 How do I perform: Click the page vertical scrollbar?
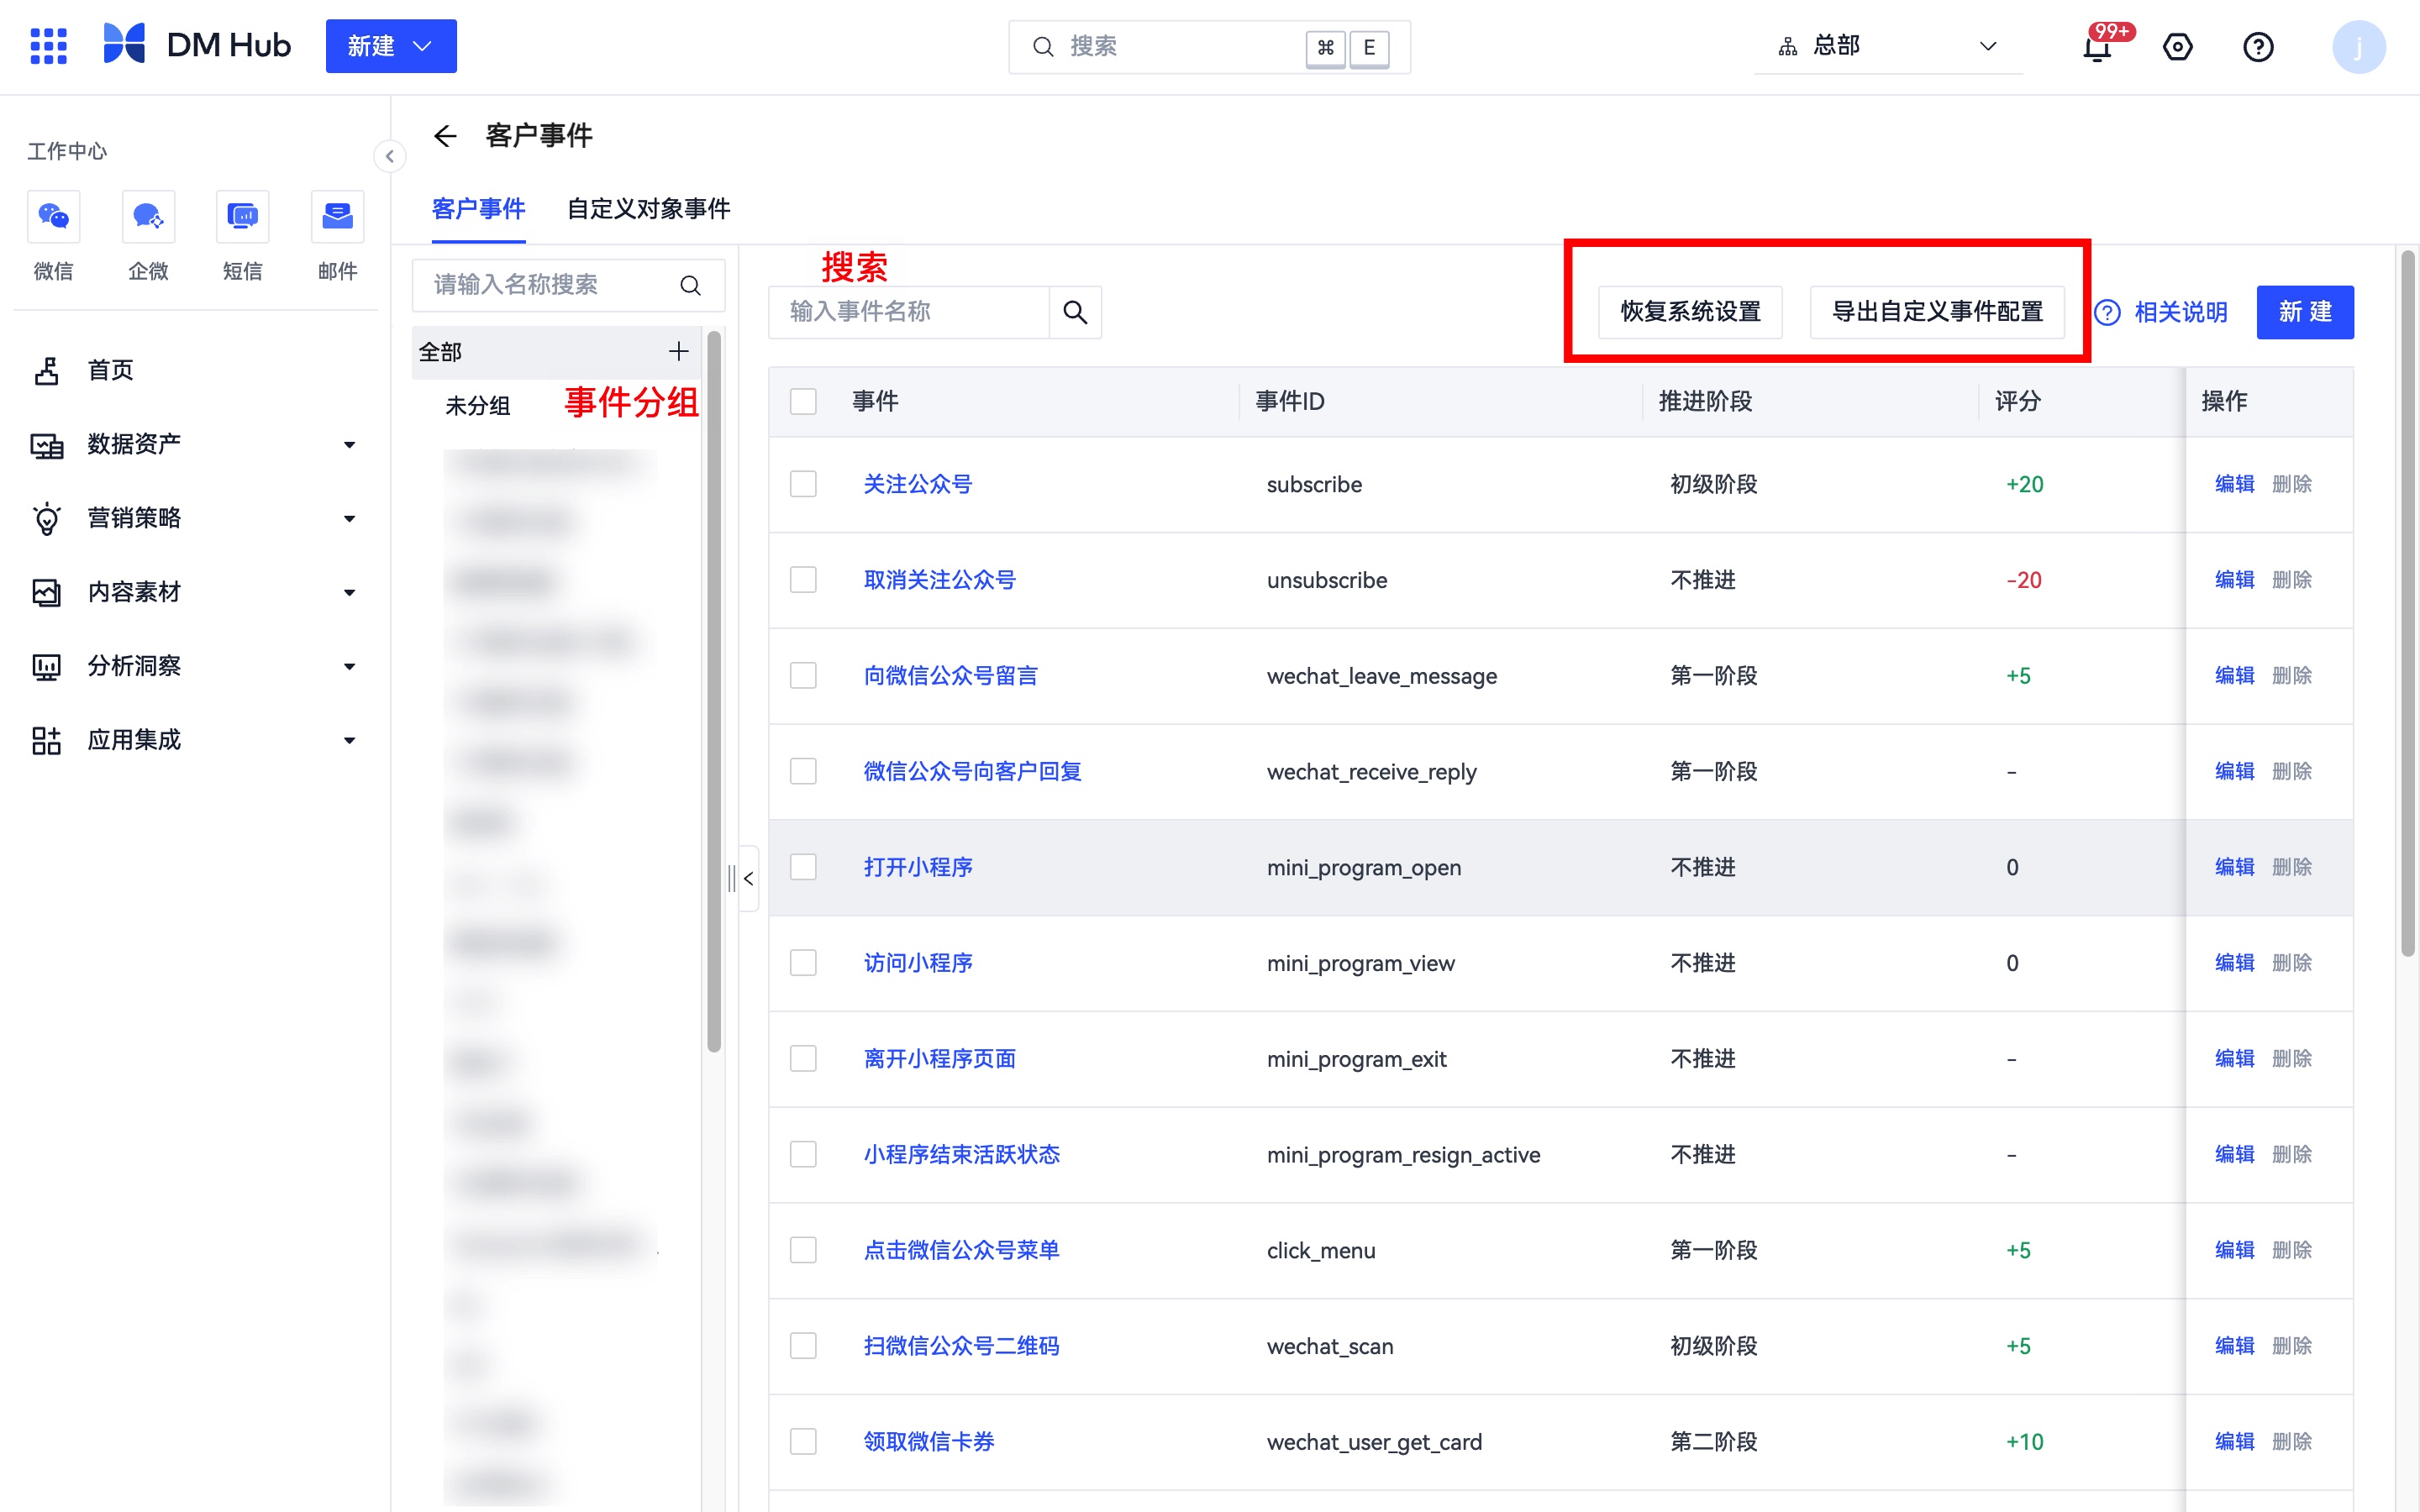[2407, 604]
